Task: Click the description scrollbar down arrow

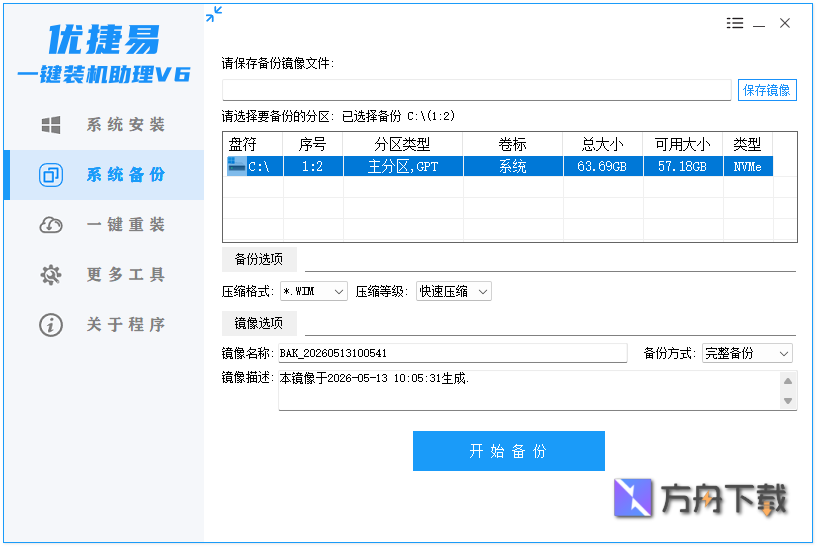Action: [788, 401]
